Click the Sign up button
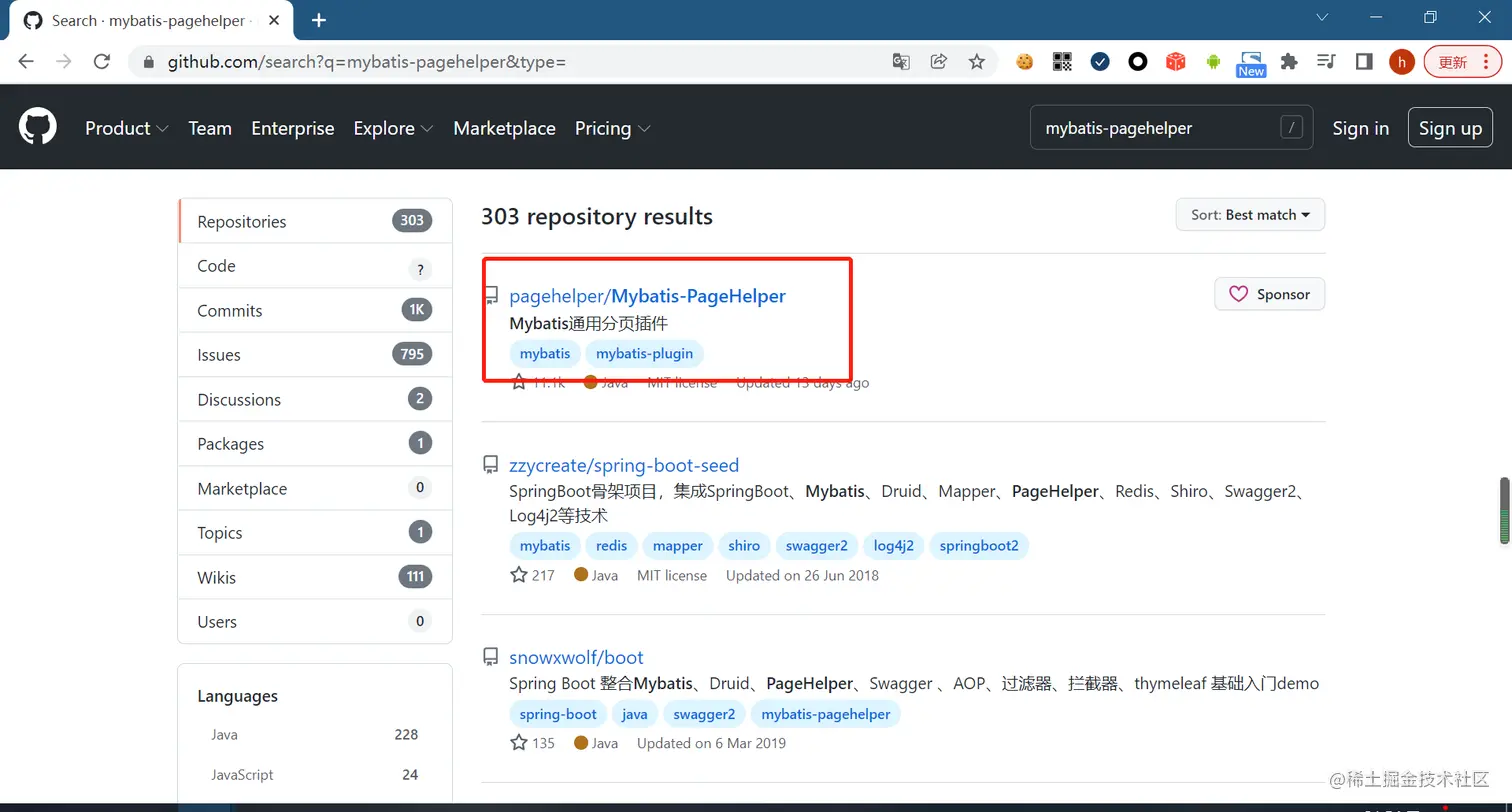The image size is (1512, 812). click(1450, 128)
